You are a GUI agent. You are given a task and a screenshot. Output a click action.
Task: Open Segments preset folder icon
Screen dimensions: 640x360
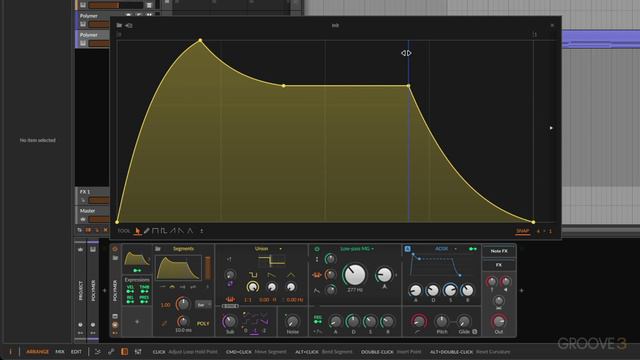(158, 249)
